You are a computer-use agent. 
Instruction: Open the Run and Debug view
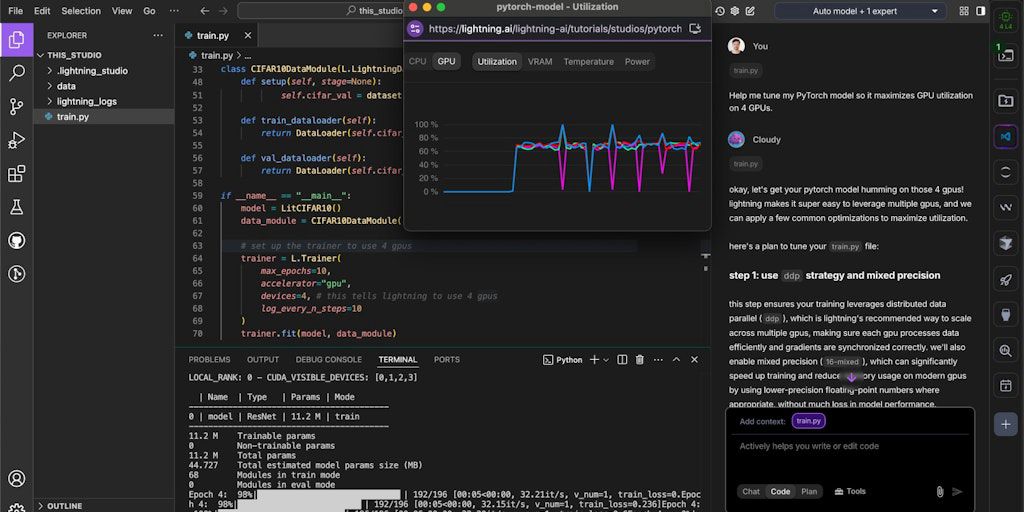[x=17, y=140]
